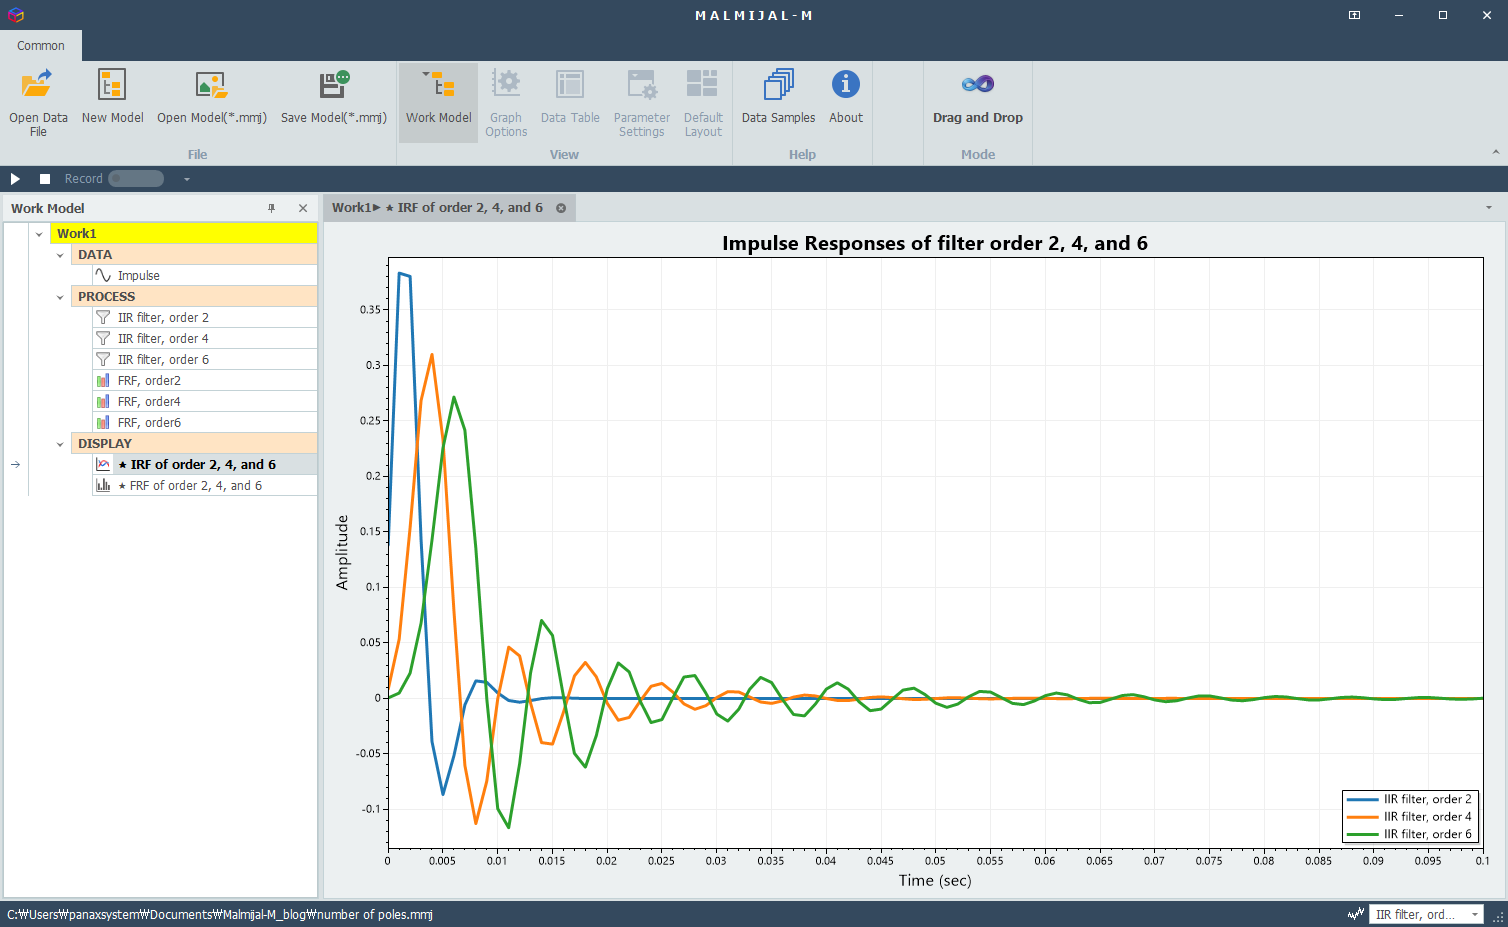Open FRF of order 2, 4, and 6 display

[204, 485]
